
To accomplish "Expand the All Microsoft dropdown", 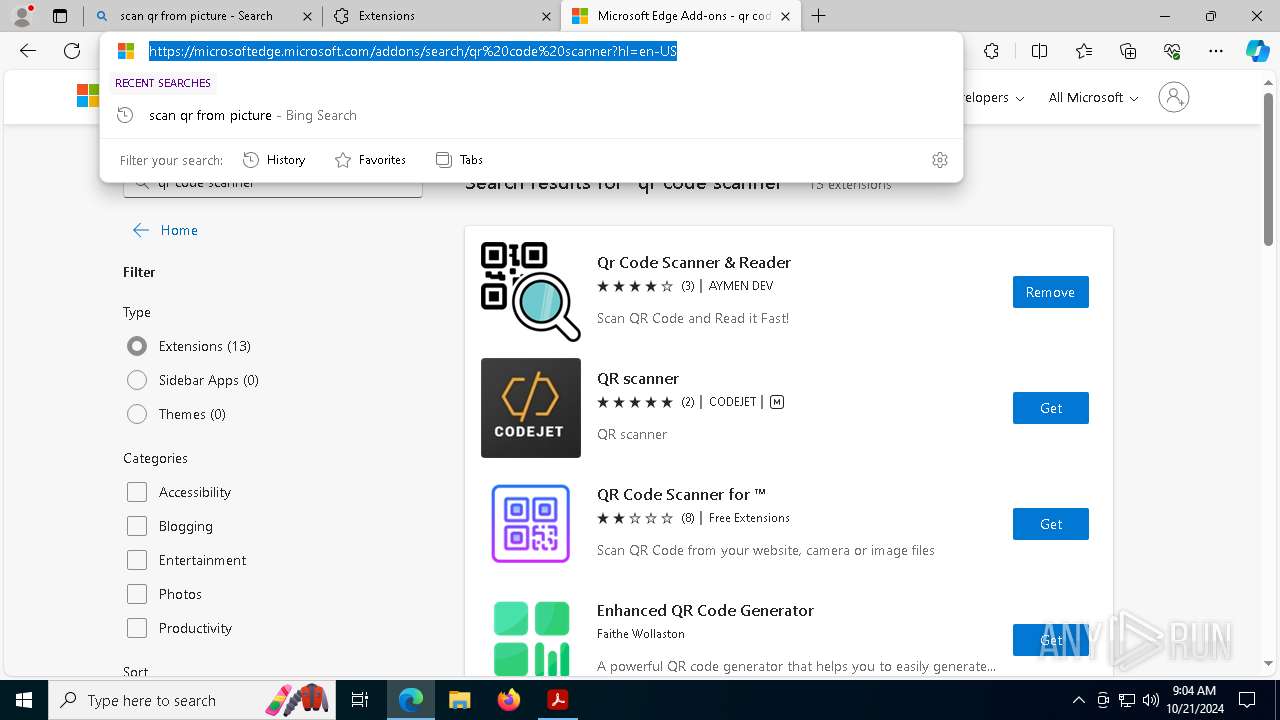I will 1093,97.
